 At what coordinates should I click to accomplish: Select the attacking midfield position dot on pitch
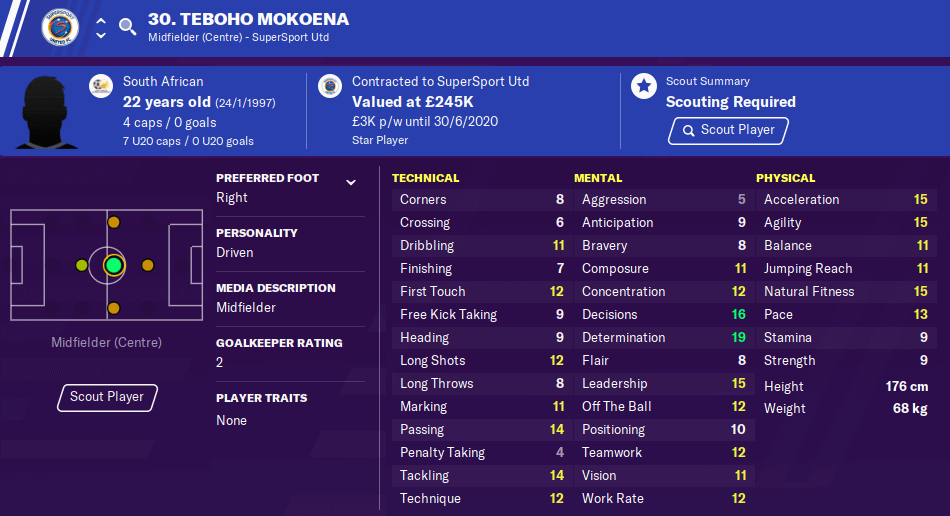click(x=147, y=265)
